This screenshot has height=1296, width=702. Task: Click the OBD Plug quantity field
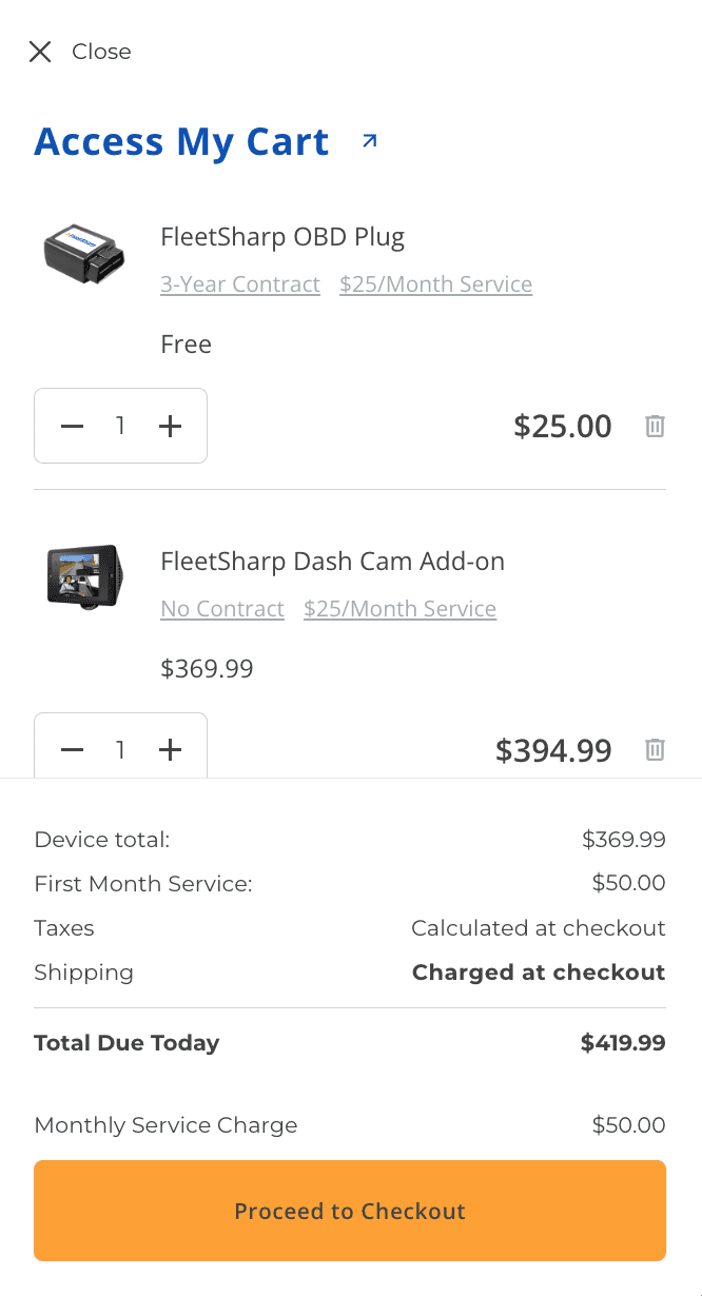tap(120, 426)
